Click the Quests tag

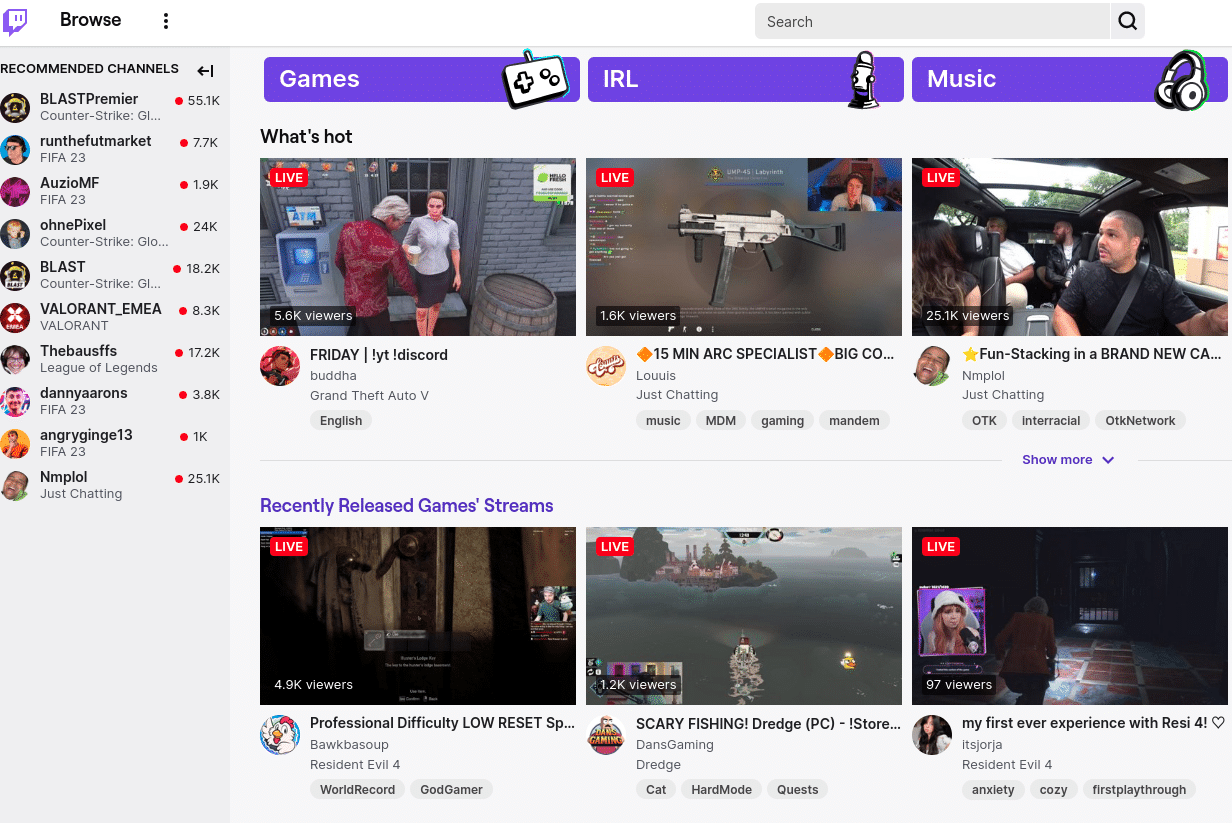tap(797, 790)
